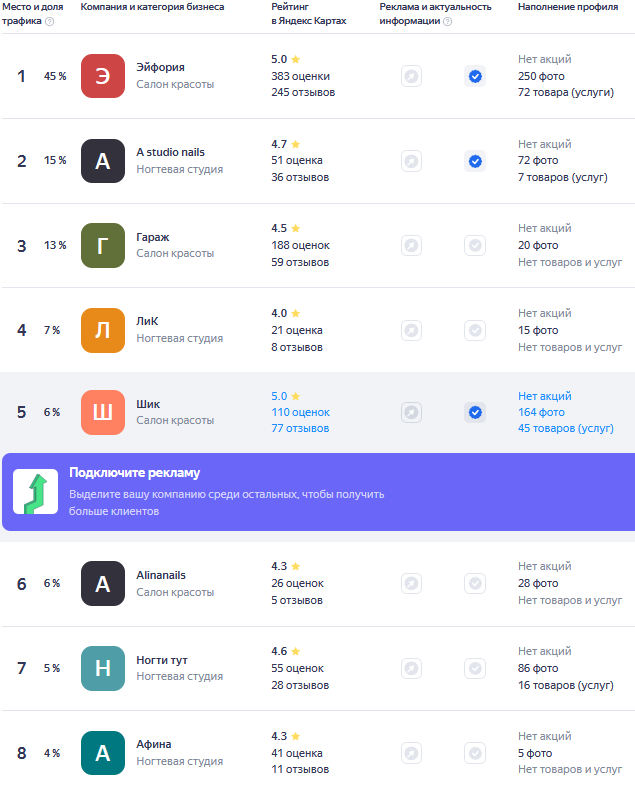The image size is (635, 790).
Task: Click the advertising icon in the Шик row
Action: pyautogui.click(x=411, y=412)
